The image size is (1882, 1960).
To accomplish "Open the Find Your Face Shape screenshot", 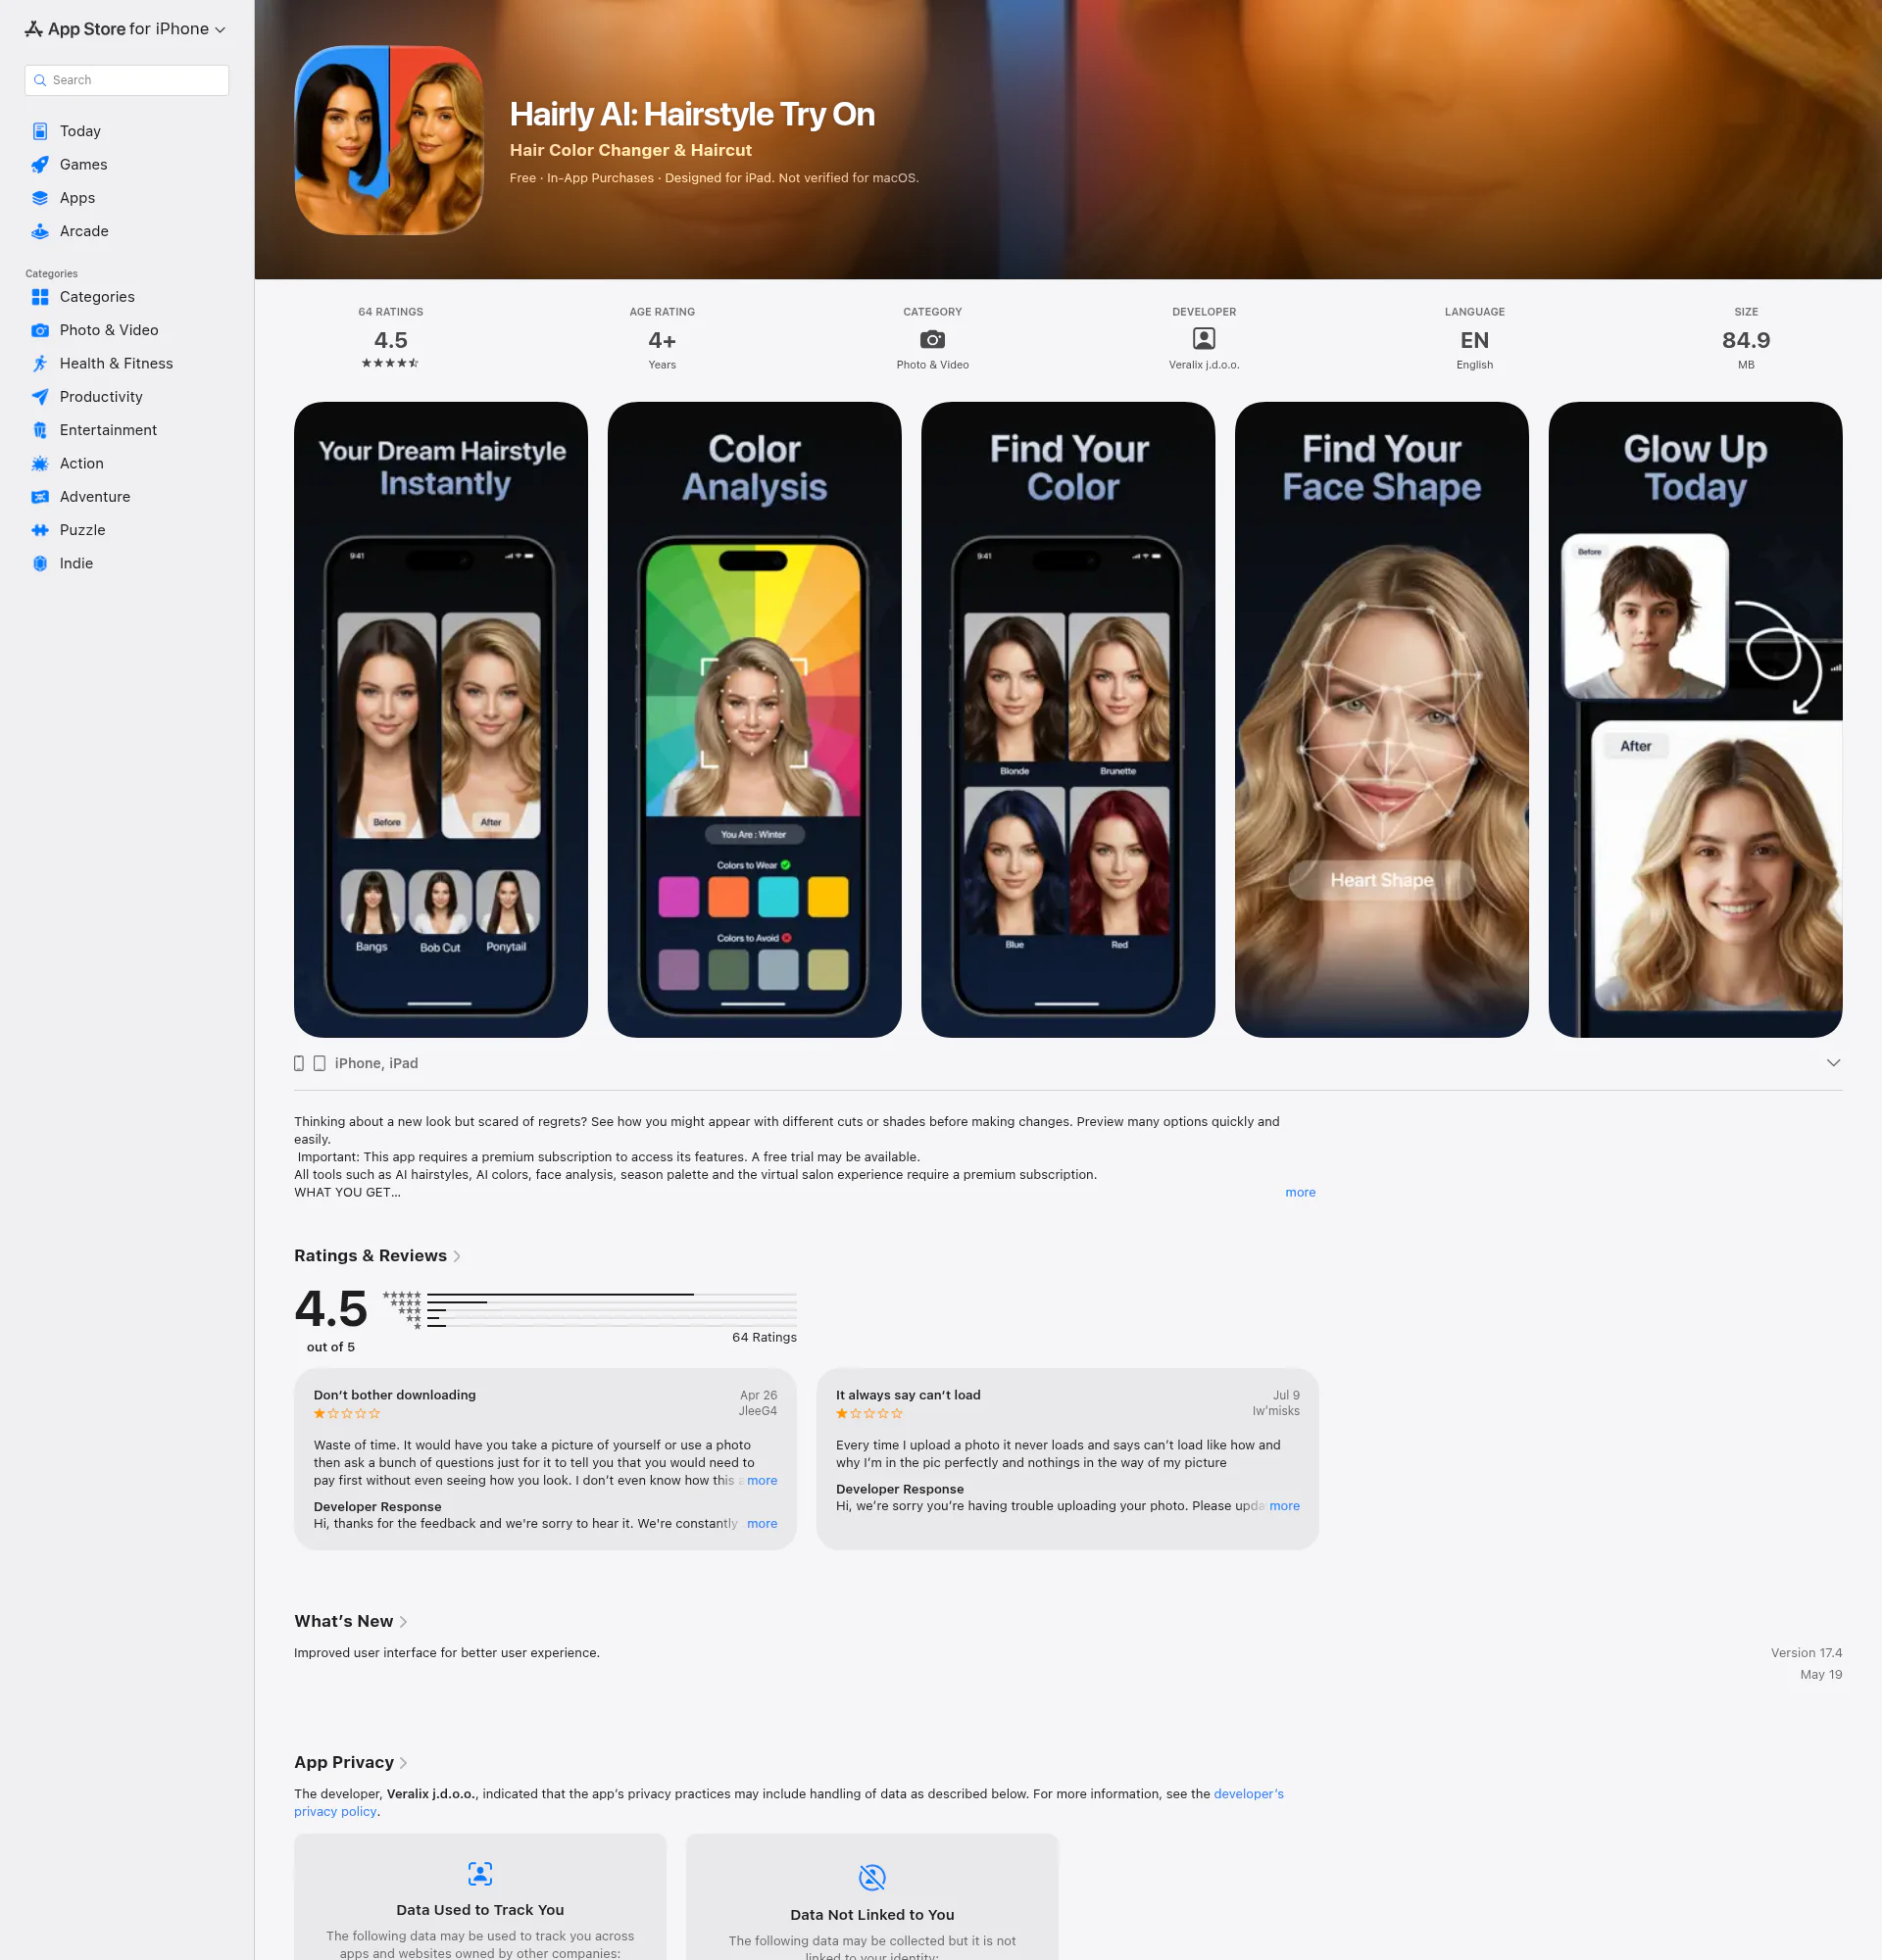I will (1382, 720).
